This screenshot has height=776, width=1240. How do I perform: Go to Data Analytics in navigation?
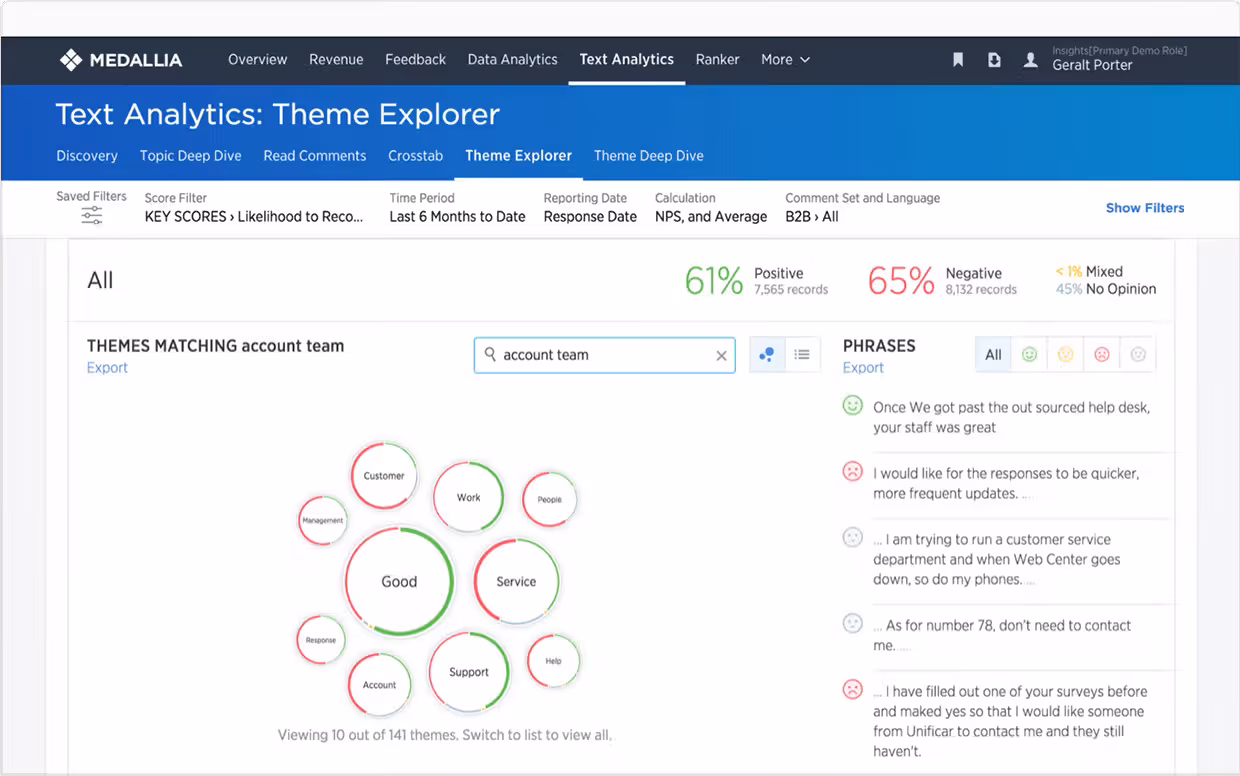(x=512, y=60)
